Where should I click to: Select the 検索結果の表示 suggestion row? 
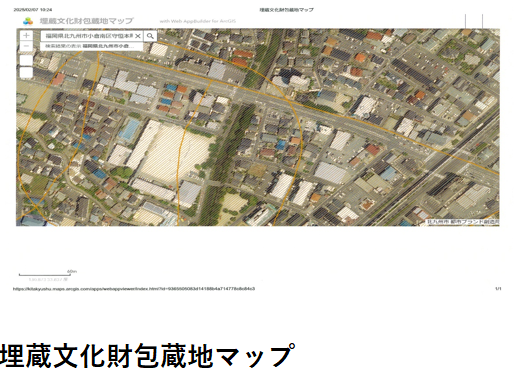coord(92,46)
